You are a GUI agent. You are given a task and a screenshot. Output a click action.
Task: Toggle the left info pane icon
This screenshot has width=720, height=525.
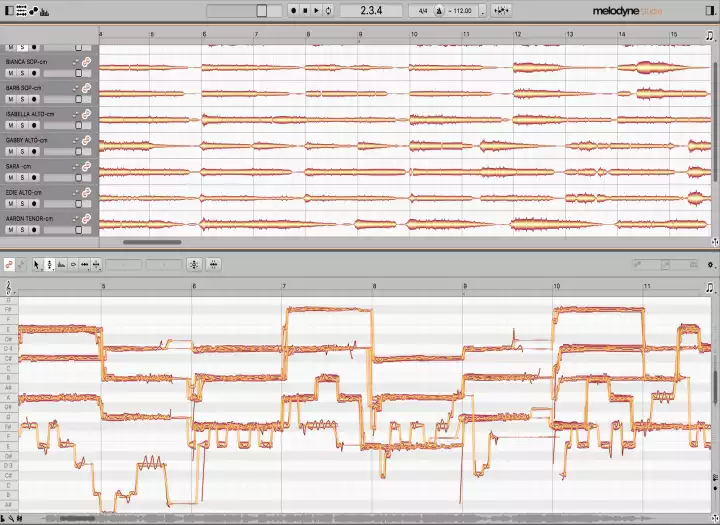[x=9, y=11]
